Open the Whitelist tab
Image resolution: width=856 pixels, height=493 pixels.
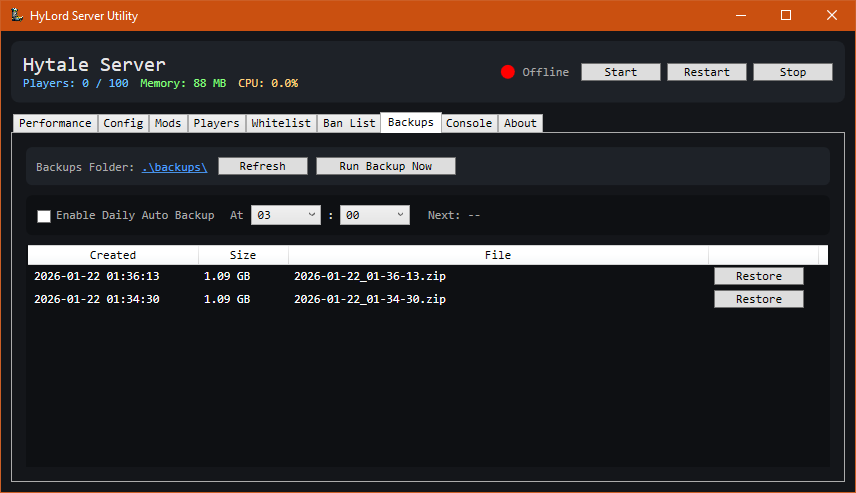point(281,123)
